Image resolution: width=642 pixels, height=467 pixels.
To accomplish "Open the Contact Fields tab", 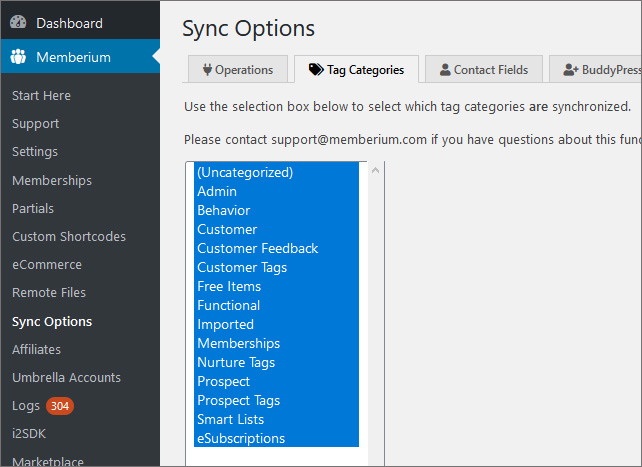I will point(484,69).
